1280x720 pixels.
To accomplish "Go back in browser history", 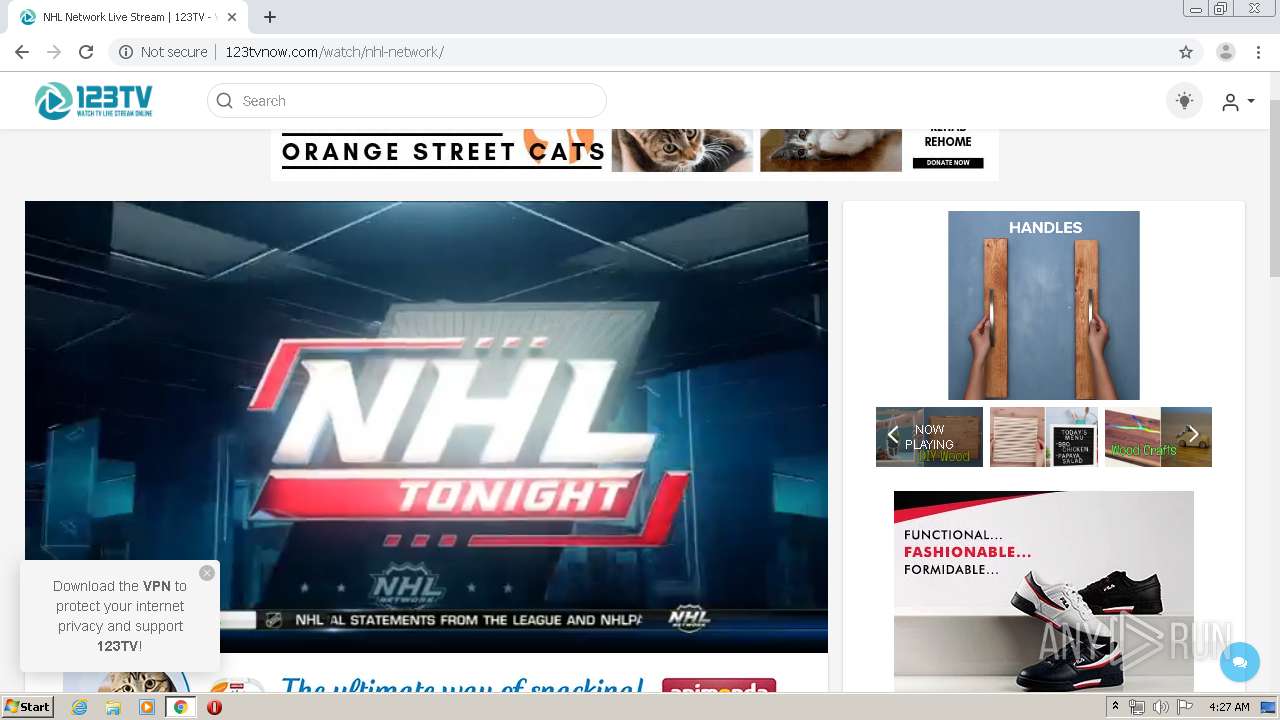I will click(x=22, y=52).
